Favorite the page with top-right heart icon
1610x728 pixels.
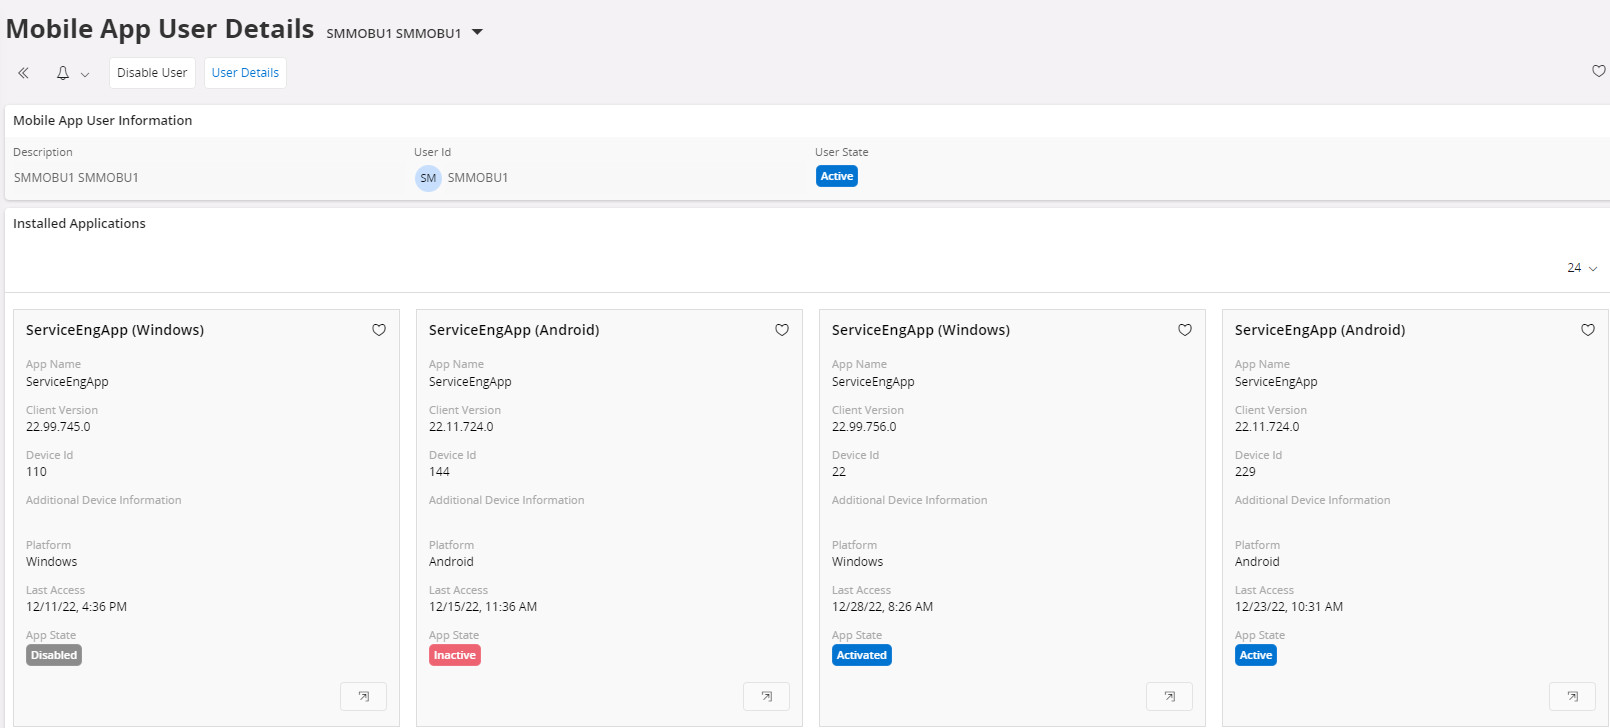pyautogui.click(x=1598, y=71)
